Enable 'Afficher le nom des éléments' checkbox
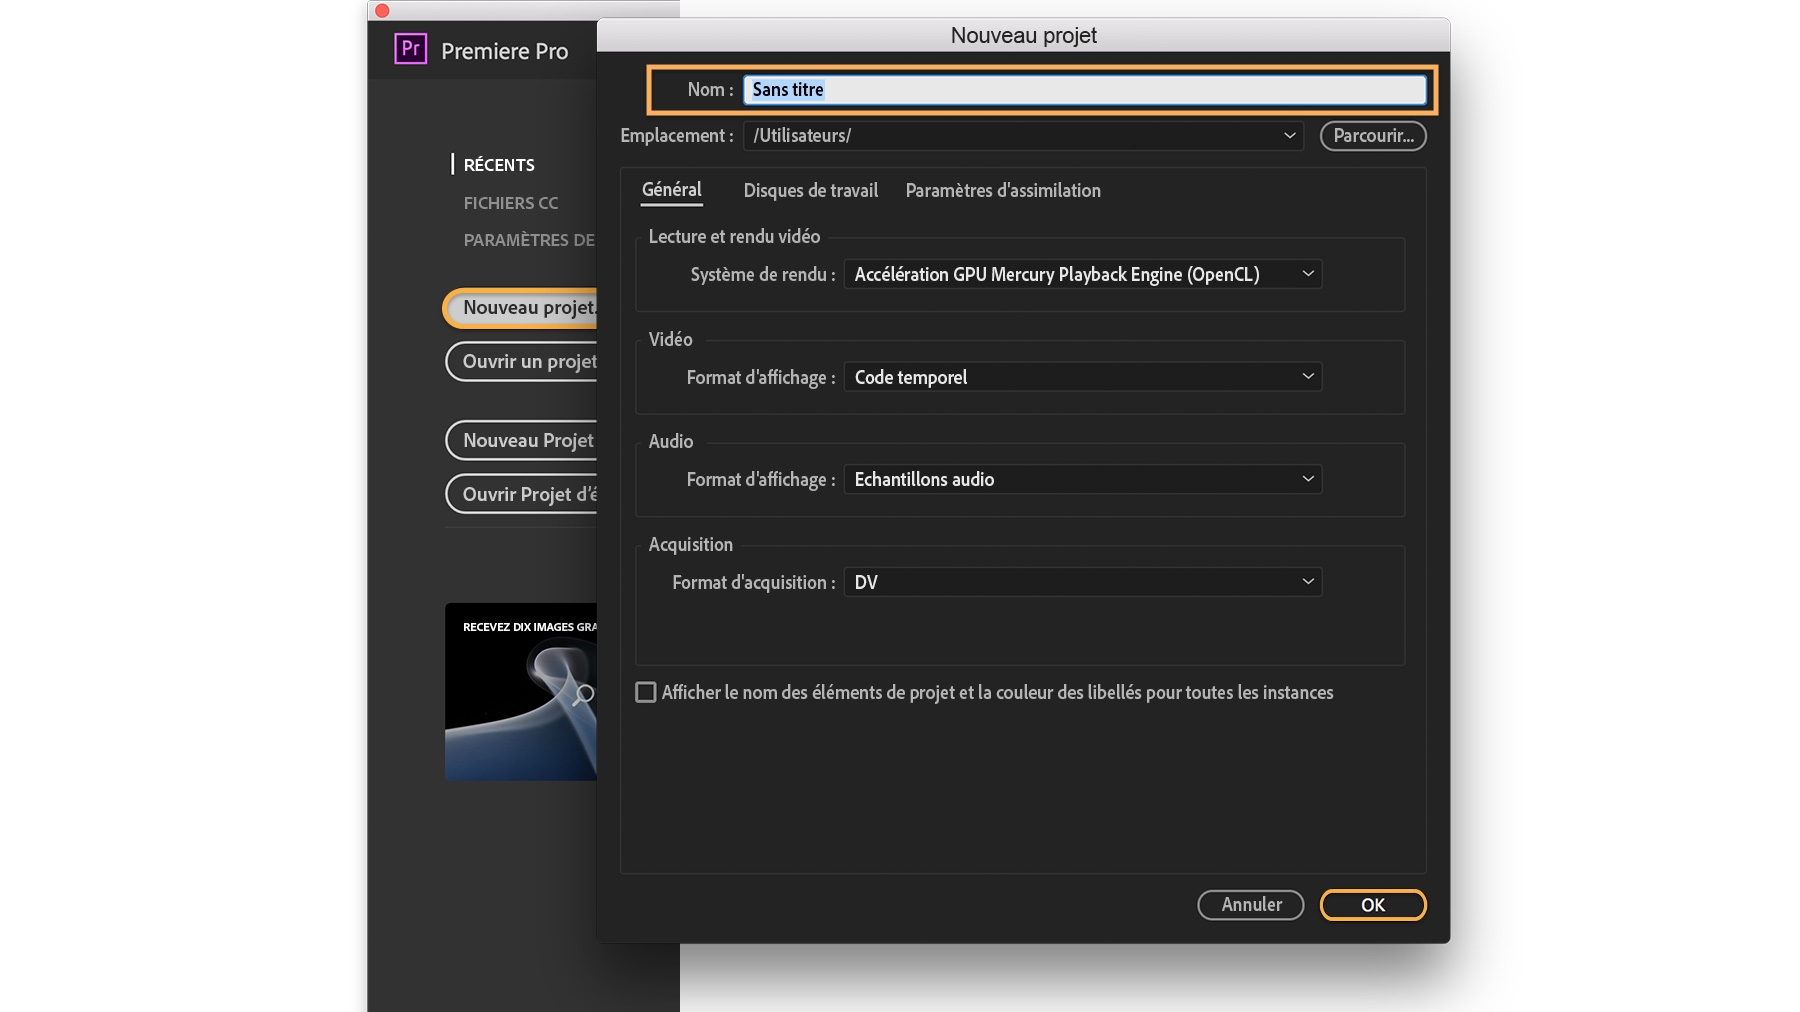This screenshot has height=1012, width=1800. pyautogui.click(x=646, y=692)
